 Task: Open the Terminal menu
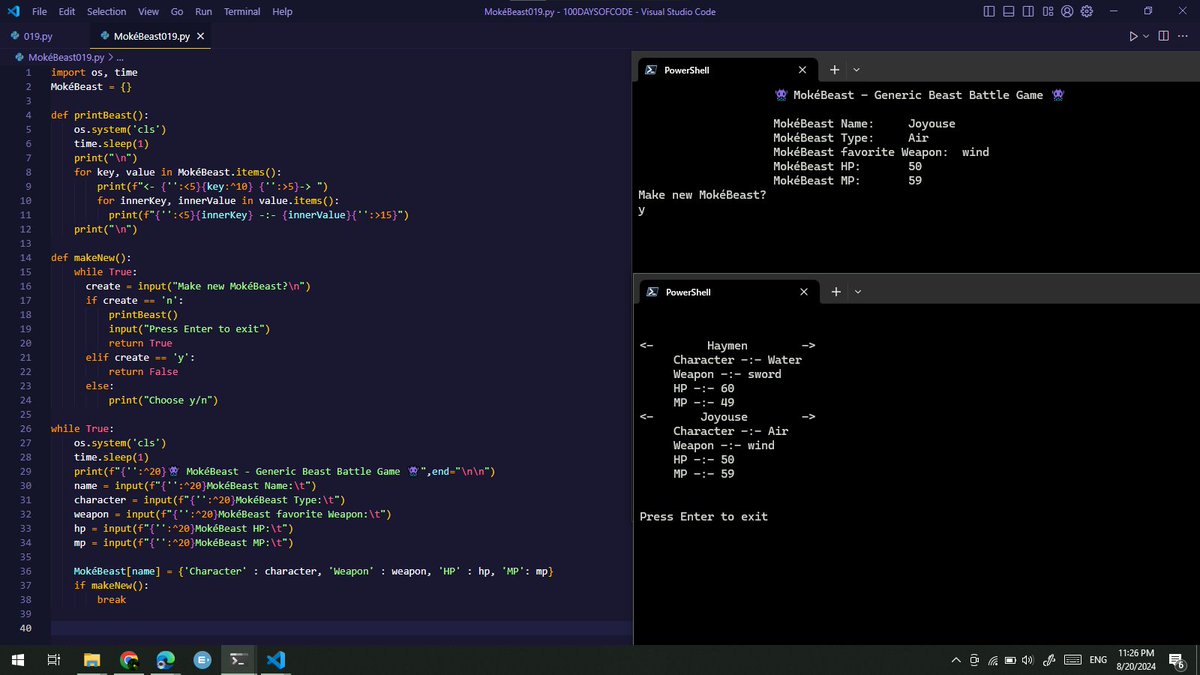242,11
